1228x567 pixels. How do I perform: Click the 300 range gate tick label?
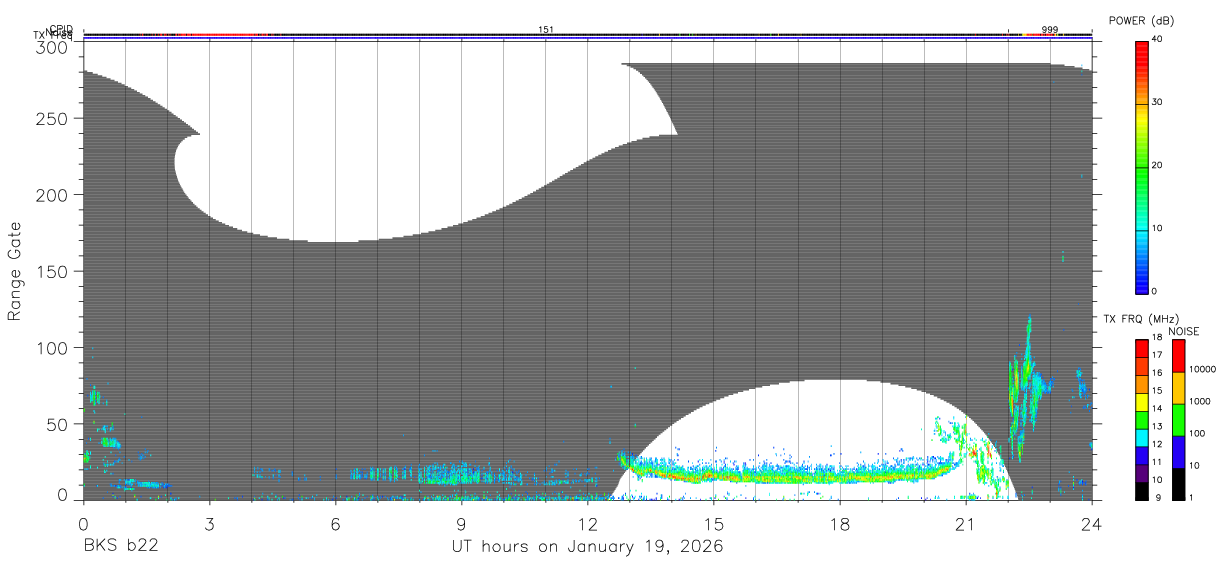pyautogui.click(x=53, y=47)
